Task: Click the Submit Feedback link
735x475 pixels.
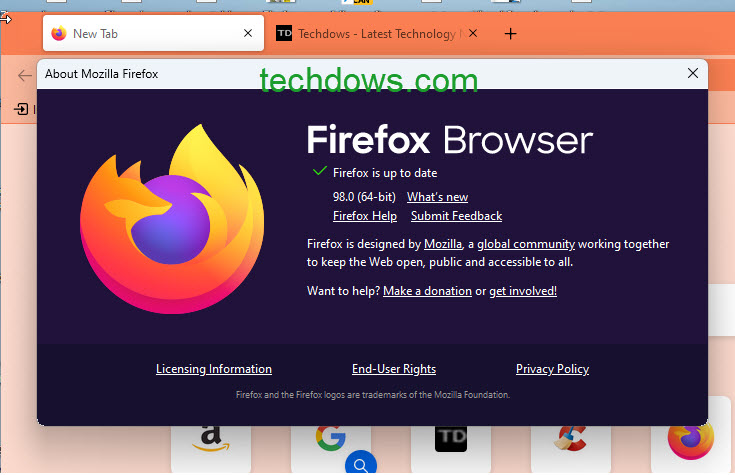Action: (x=456, y=216)
